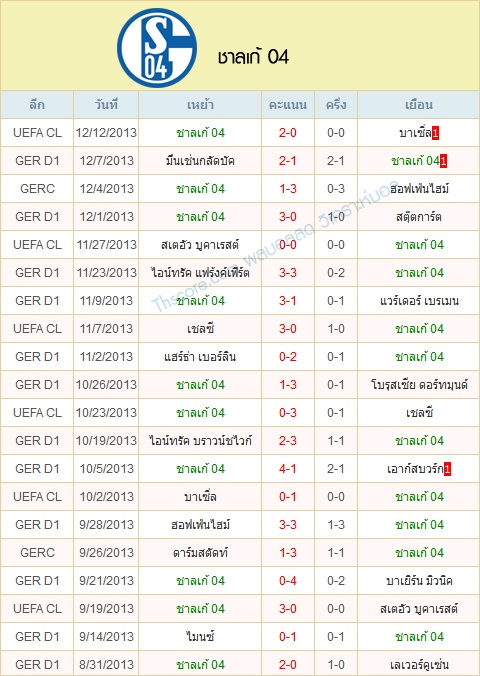Viewport: 480px width, 676px height.
Task: Click the Schalke 04 club logo
Action: pyautogui.click(x=157, y=47)
